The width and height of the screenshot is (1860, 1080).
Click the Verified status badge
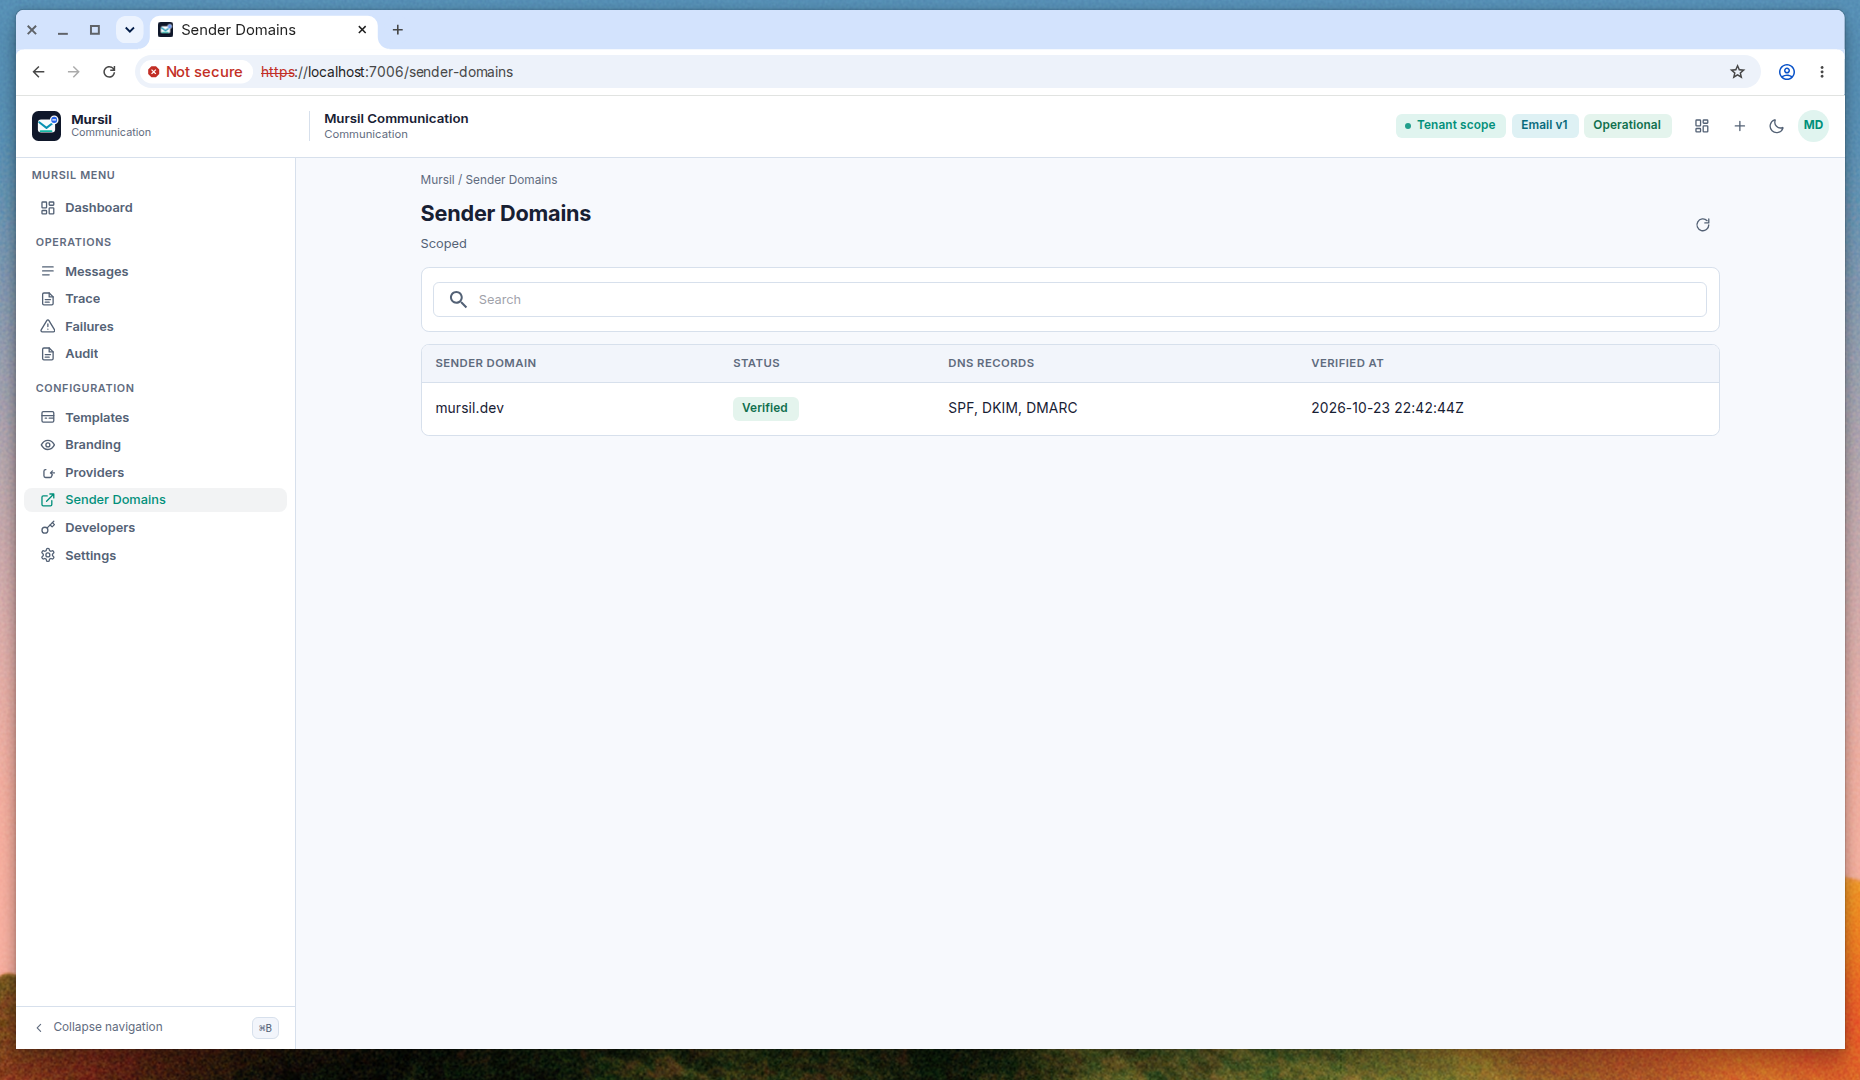[765, 408]
